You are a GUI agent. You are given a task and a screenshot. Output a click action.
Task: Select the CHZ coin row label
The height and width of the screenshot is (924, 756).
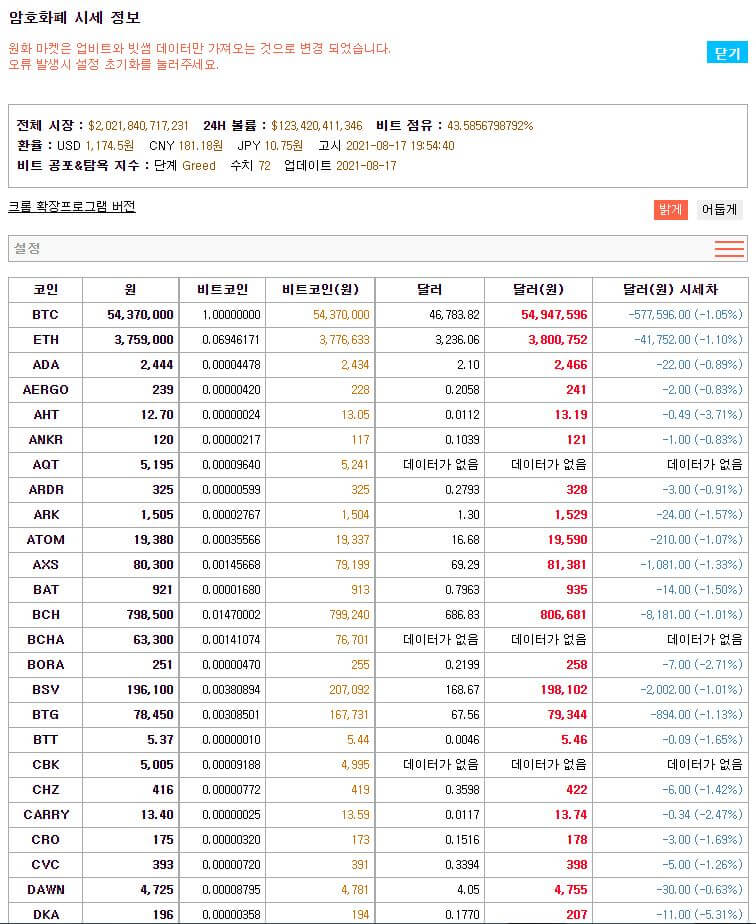pyautogui.click(x=45, y=790)
